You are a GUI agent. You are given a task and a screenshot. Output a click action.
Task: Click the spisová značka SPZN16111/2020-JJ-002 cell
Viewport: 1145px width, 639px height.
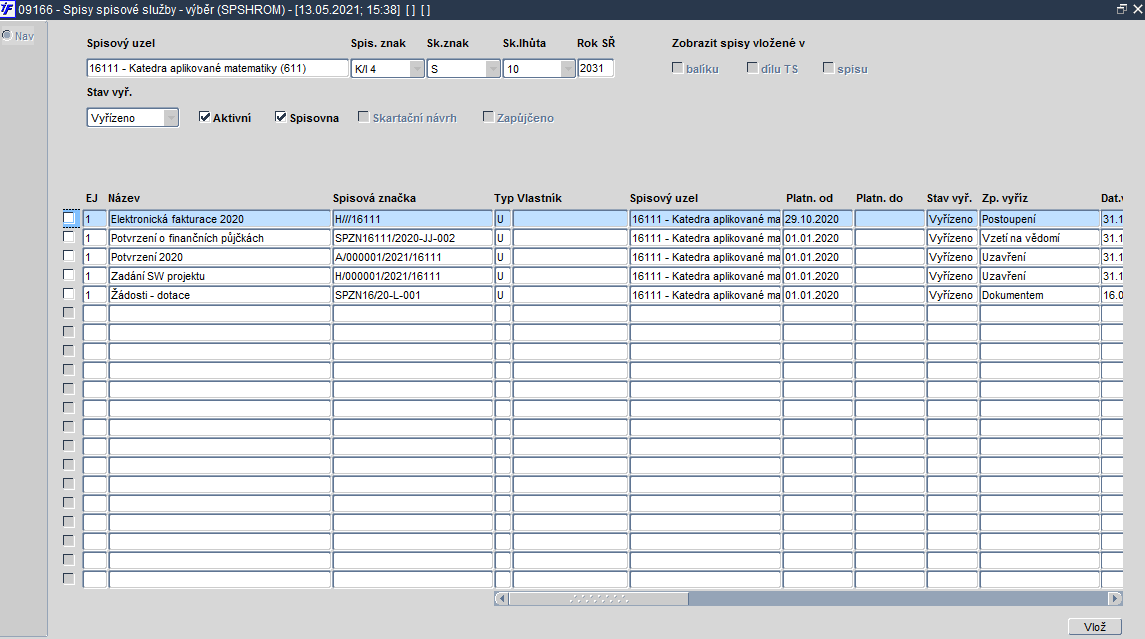click(413, 238)
